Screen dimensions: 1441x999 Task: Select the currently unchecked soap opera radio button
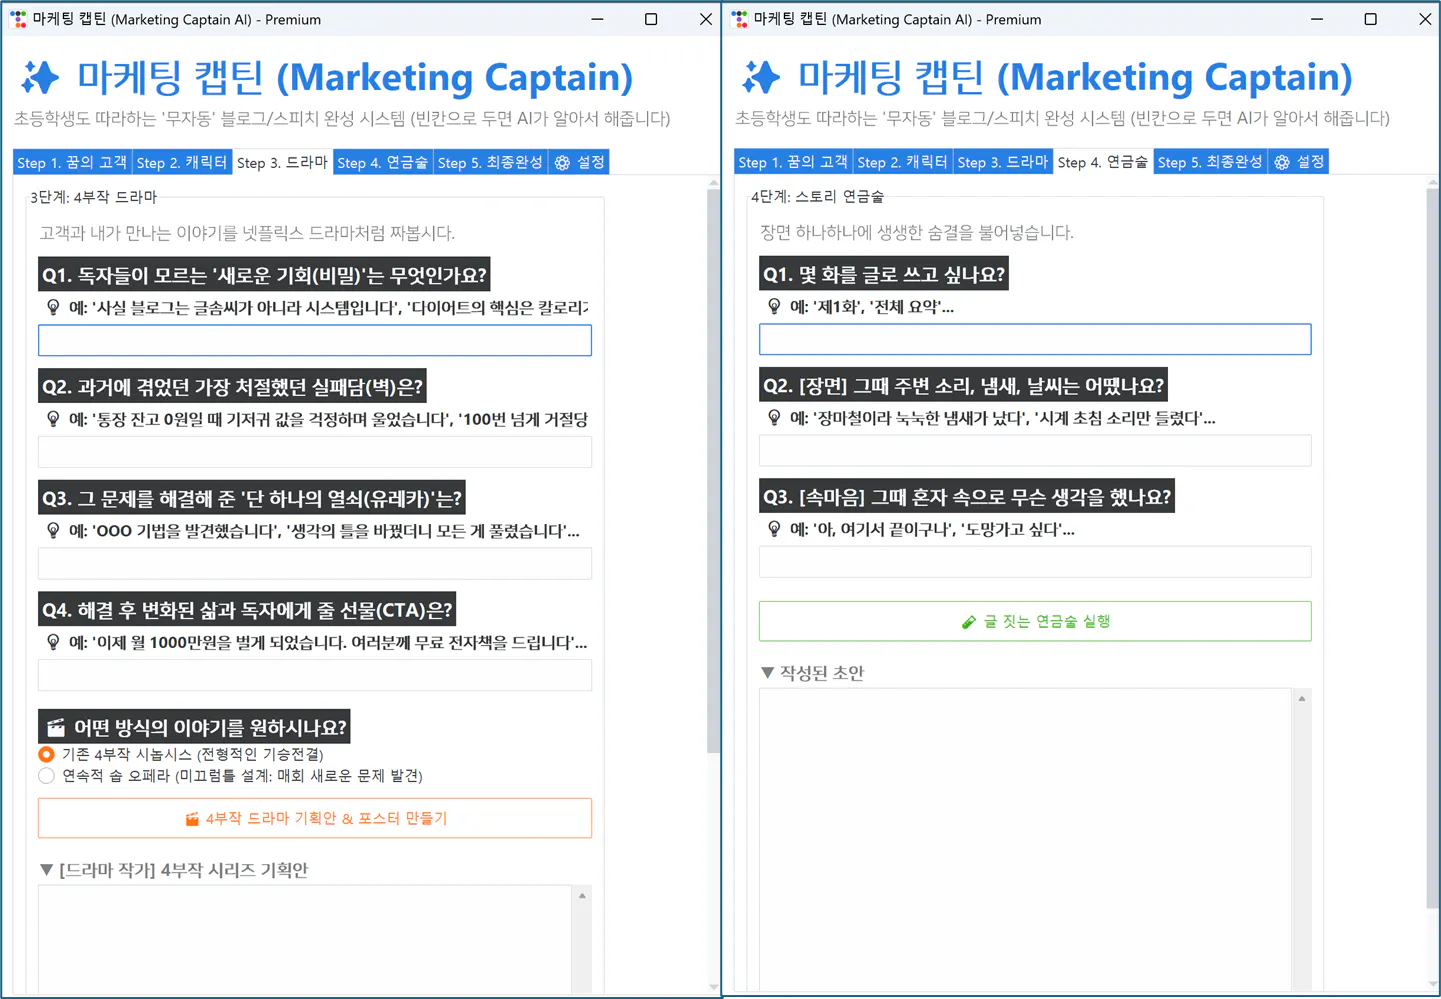pyautogui.click(x=46, y=775)
